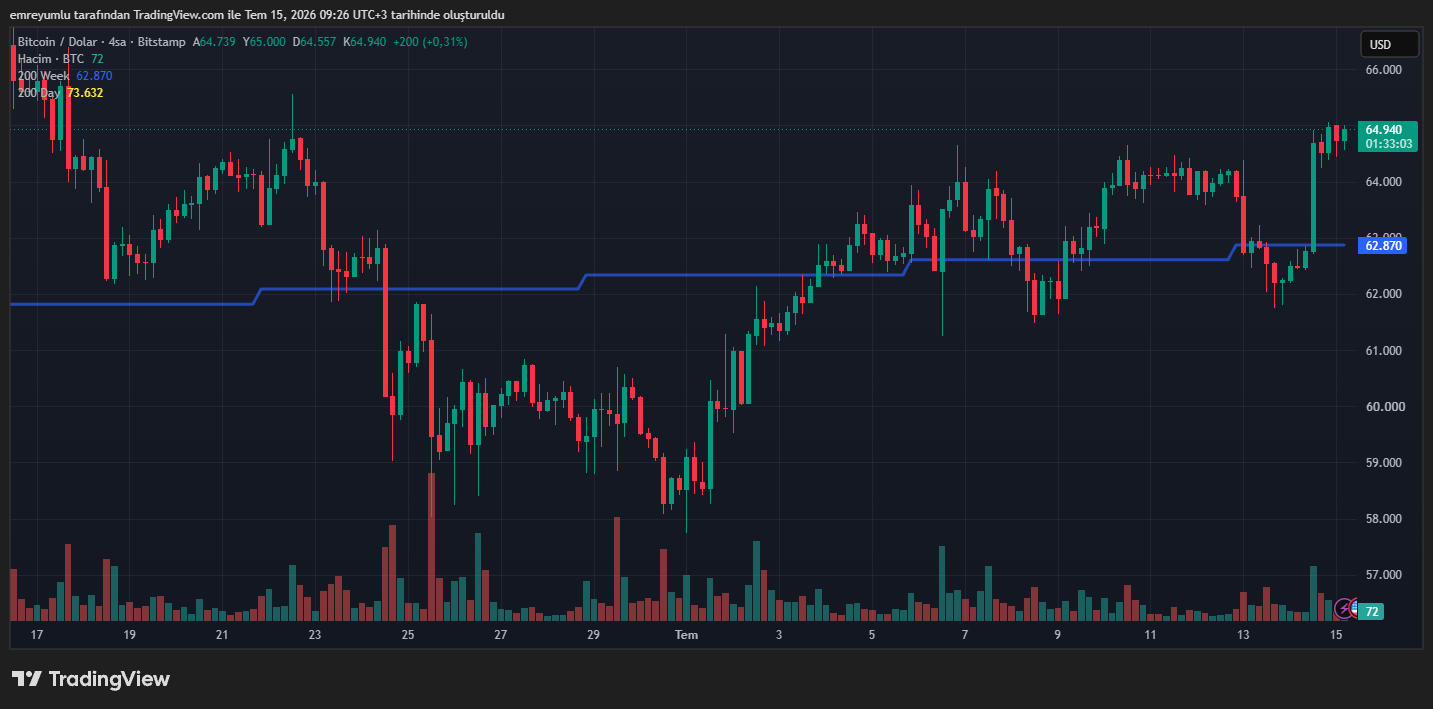
Task: Click the 64.000 price axis label
Action: click(x=1383, y=182)
